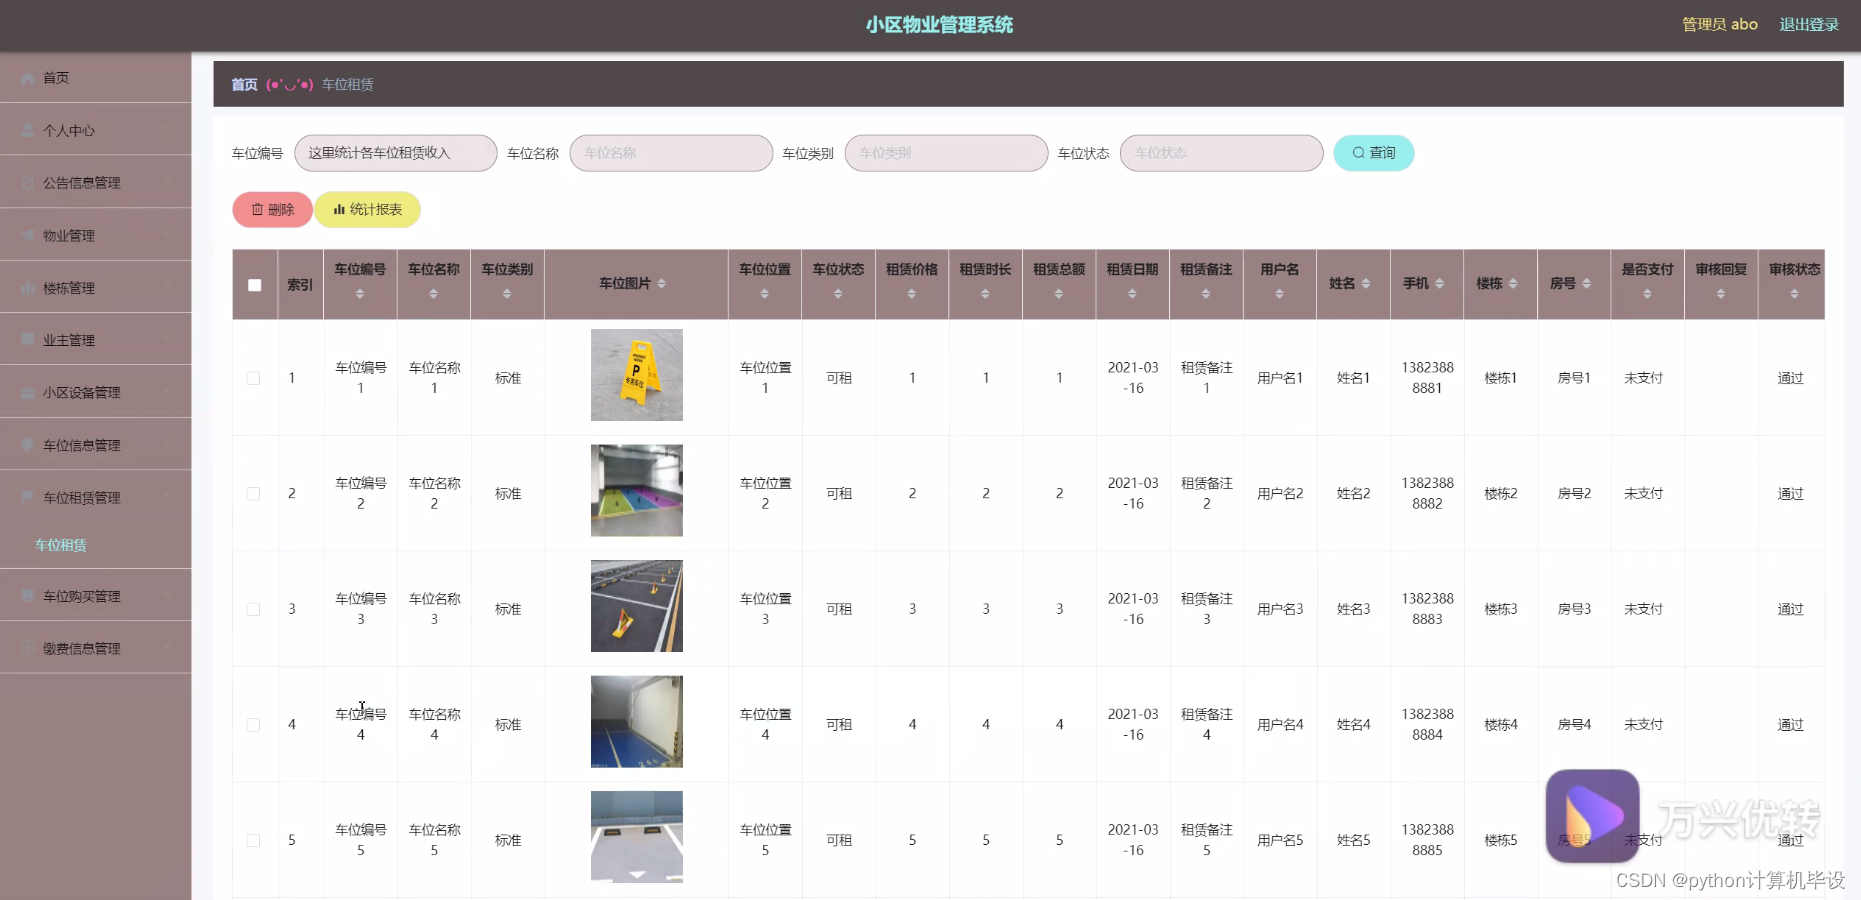The height and width of the screenshot is (900, 1861).
Task: Click the 小区设备管理 device icon
Action: [x=28, y=392]
